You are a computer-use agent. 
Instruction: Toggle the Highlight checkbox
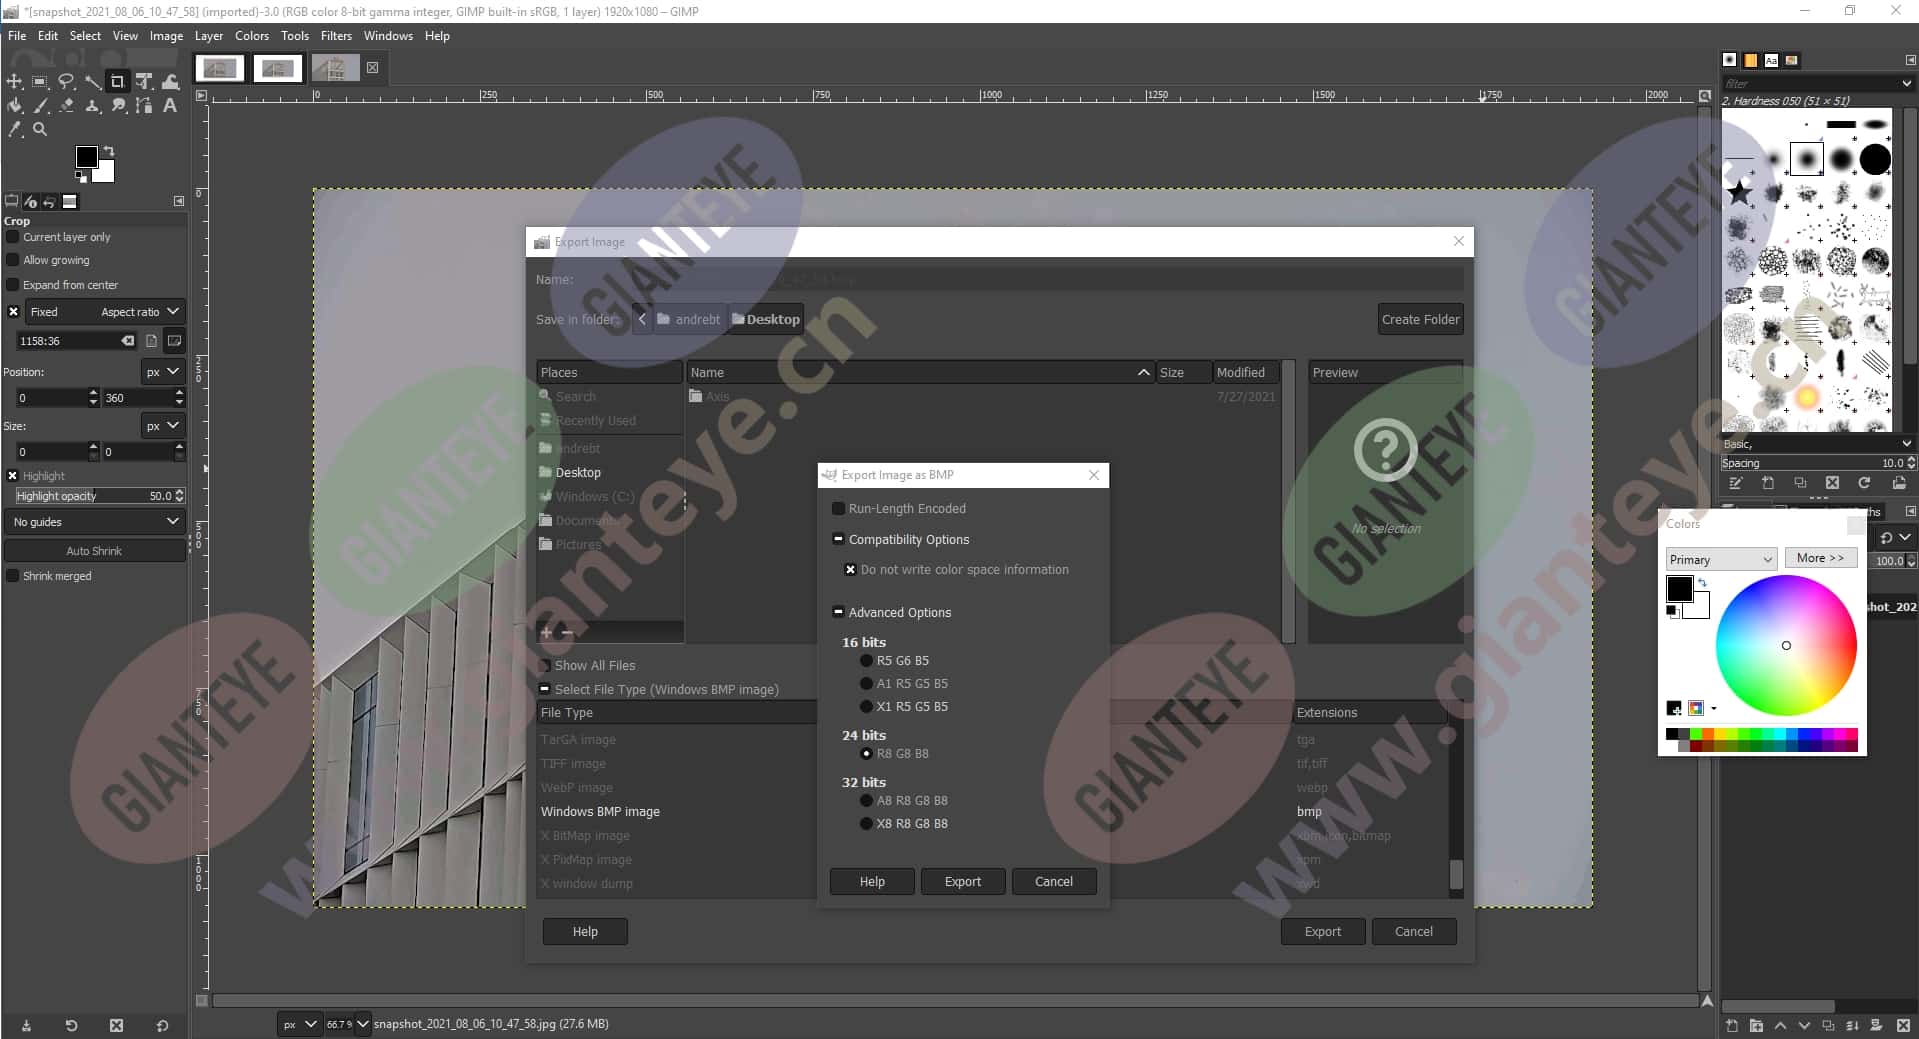pyautogui.click(x=13, y=476)
